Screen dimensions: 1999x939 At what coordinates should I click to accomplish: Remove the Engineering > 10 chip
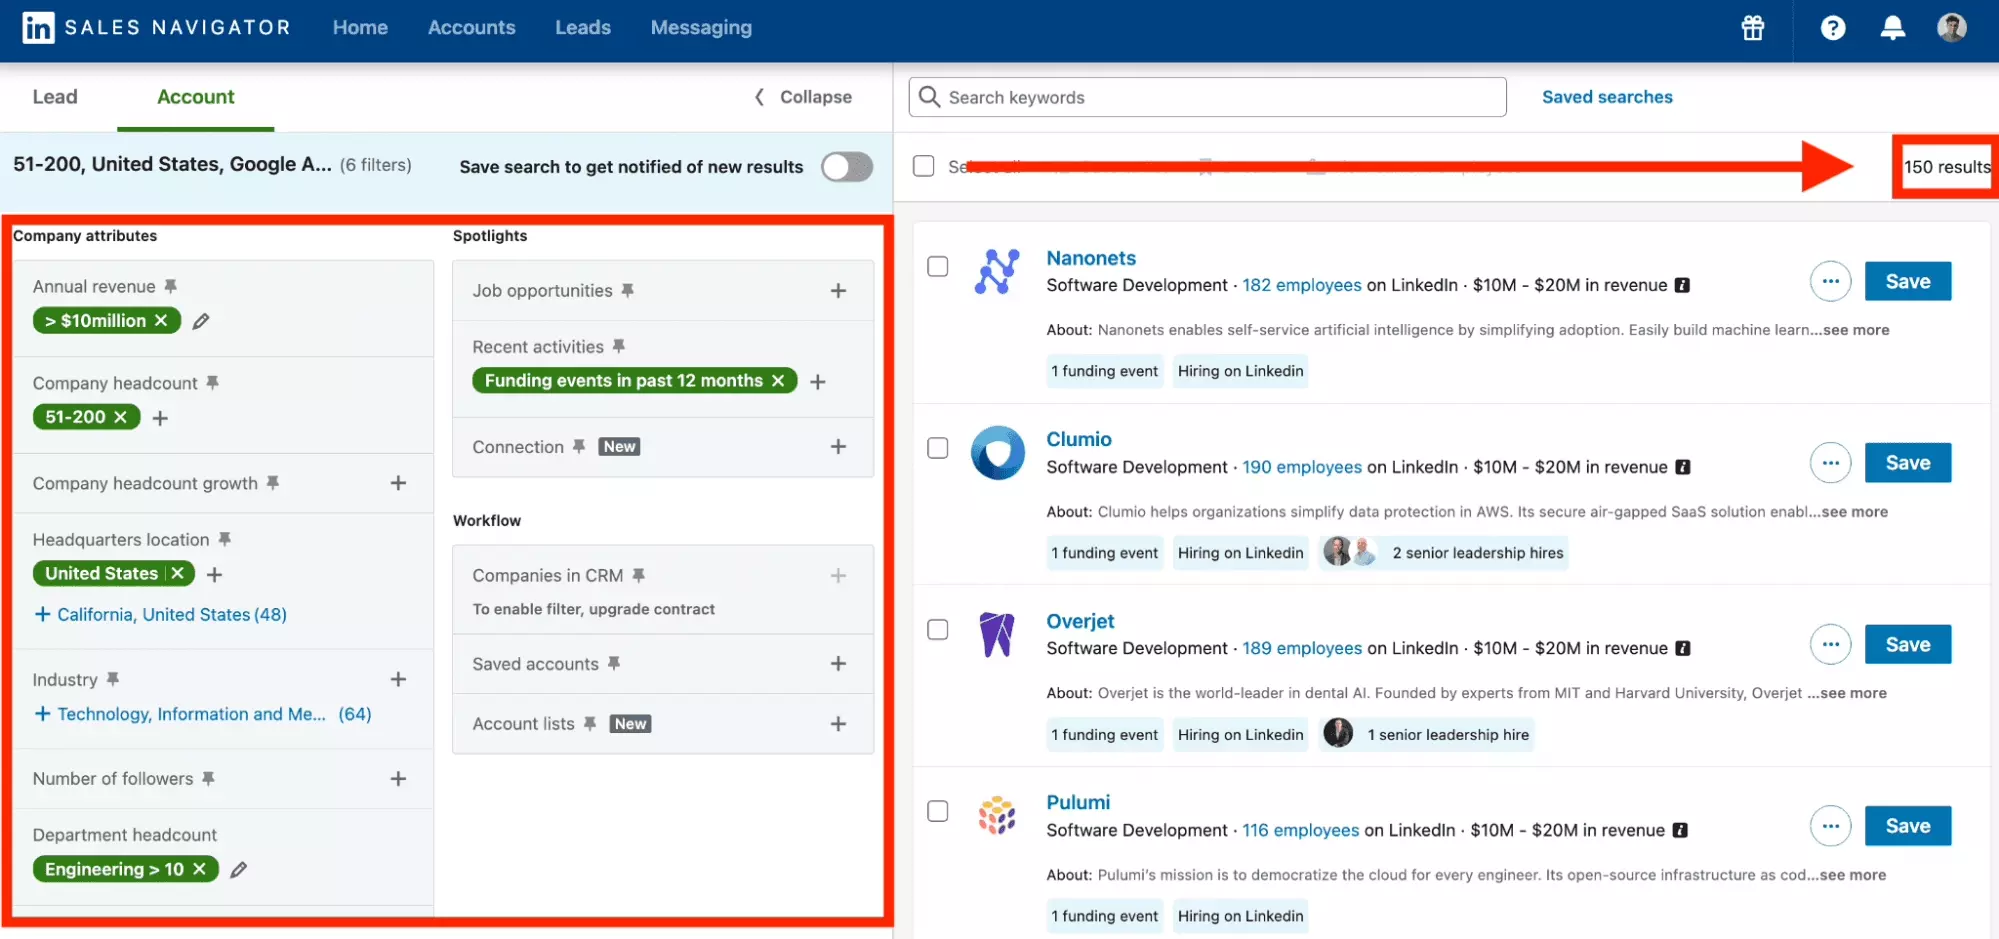(199, 869)
